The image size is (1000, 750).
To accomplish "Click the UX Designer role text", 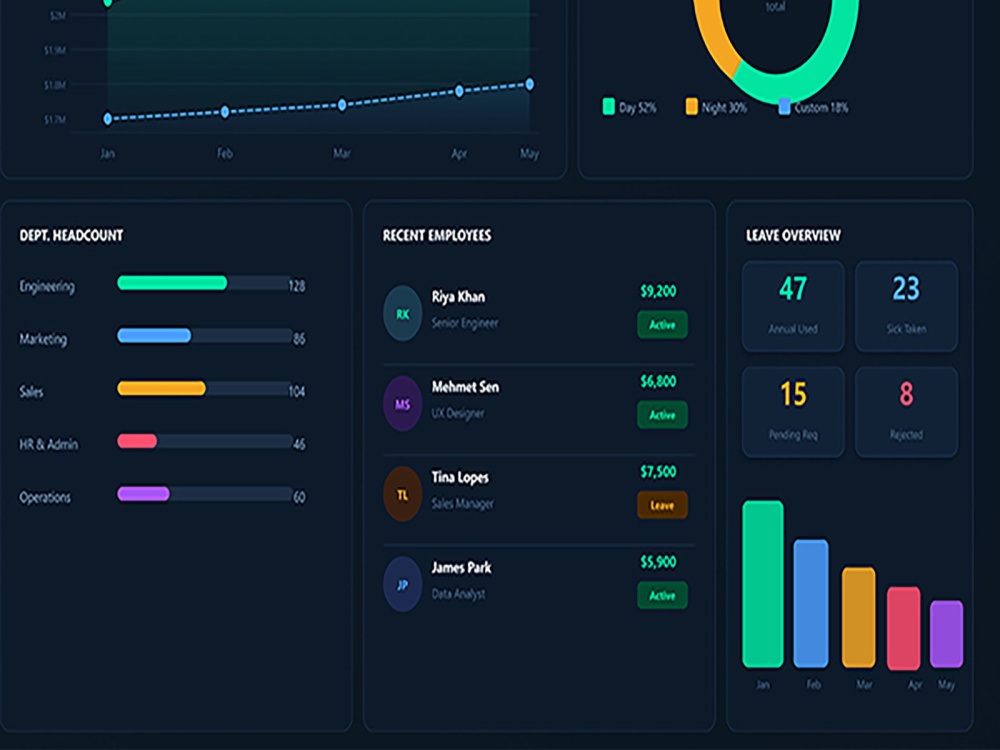I will 458,413.
